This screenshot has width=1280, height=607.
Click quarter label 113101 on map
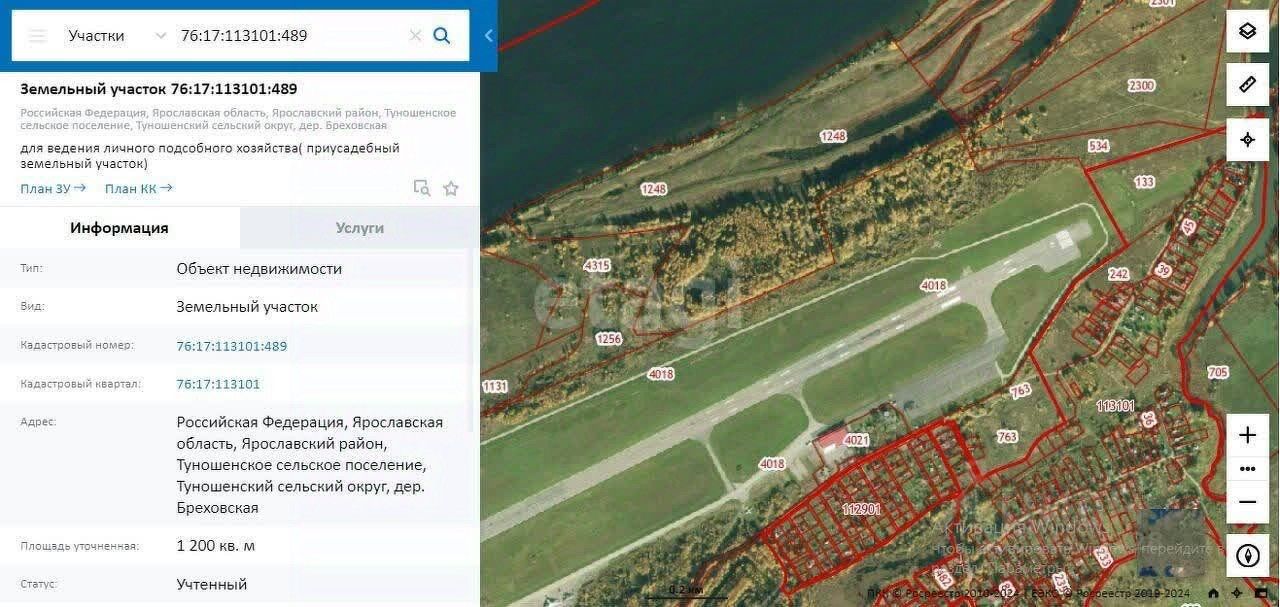[1115, 406]
